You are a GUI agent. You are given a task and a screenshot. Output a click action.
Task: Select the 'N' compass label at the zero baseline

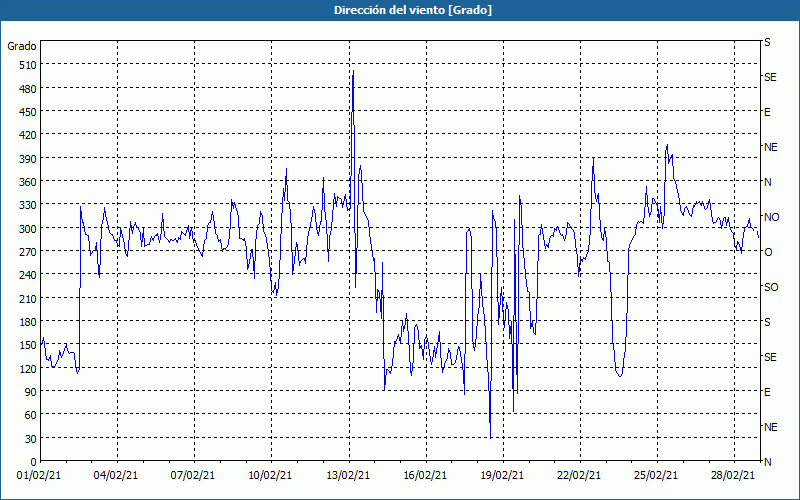pos(768,462)
